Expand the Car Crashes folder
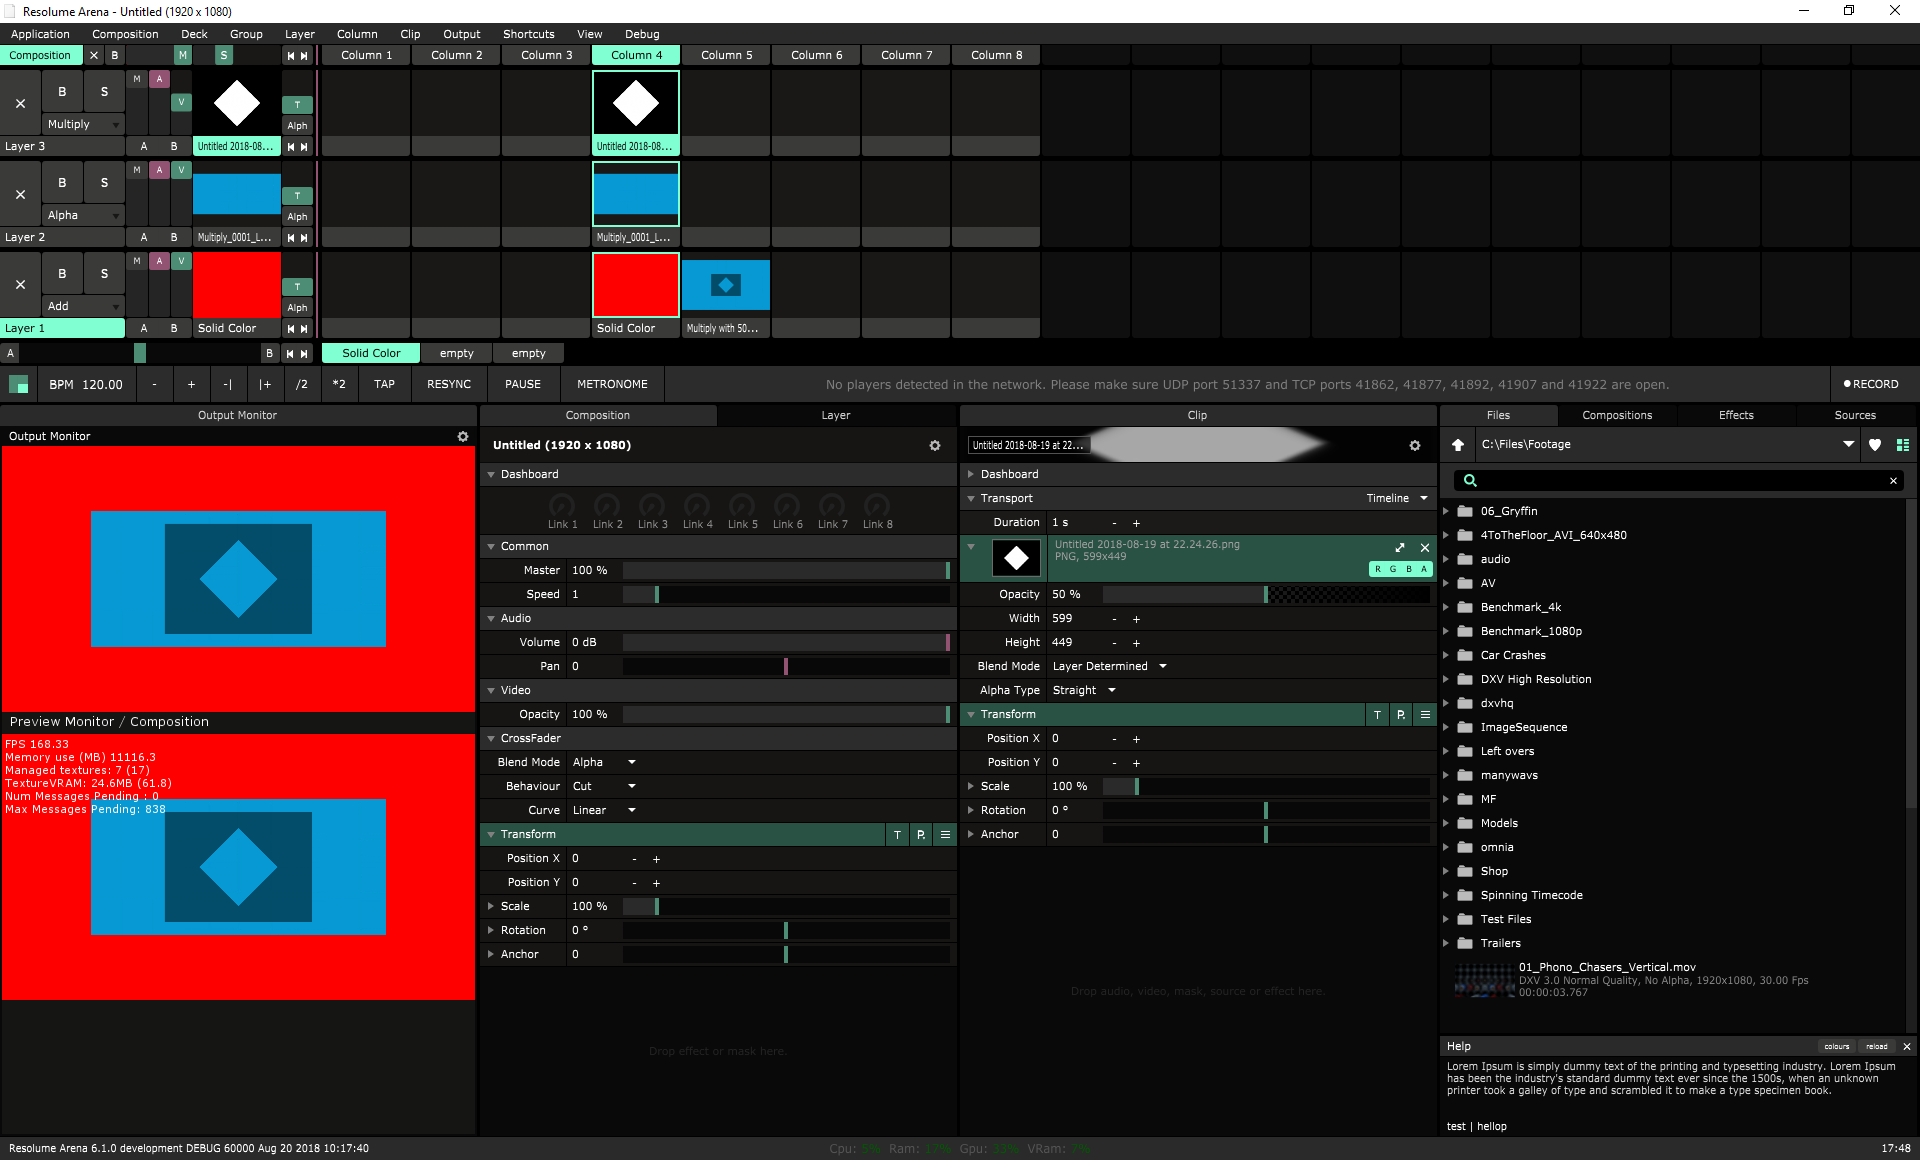The image size is (1920, 1160). pyautogui.click(x=1446, y=656)
